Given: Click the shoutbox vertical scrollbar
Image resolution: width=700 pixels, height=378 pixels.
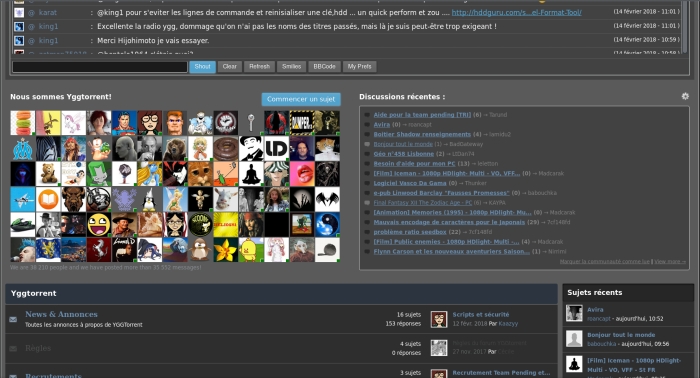Looking at the screenshot, I should point(686,27).
